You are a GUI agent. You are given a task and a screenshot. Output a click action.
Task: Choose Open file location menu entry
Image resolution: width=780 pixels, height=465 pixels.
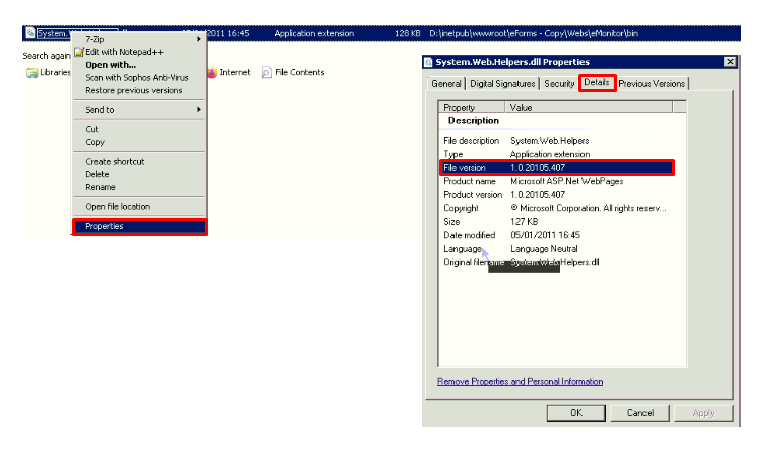pyautogui.click(x=117, y=207)
